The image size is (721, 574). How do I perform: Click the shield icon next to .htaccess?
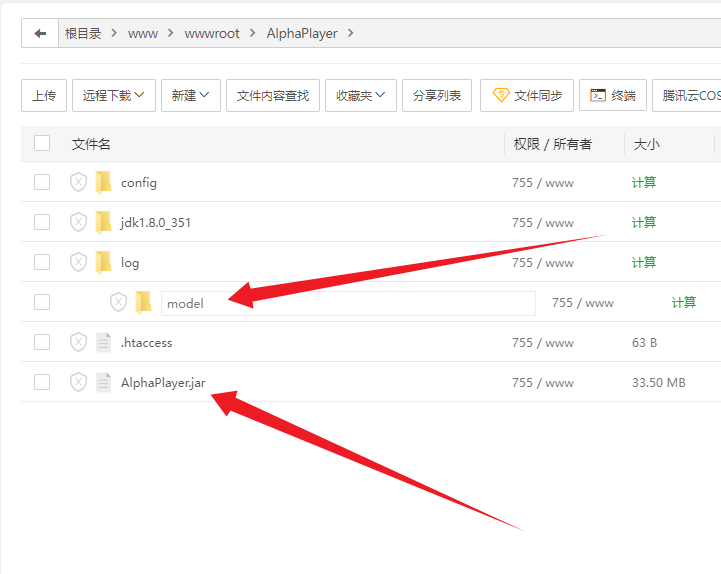tap(78, 342)
